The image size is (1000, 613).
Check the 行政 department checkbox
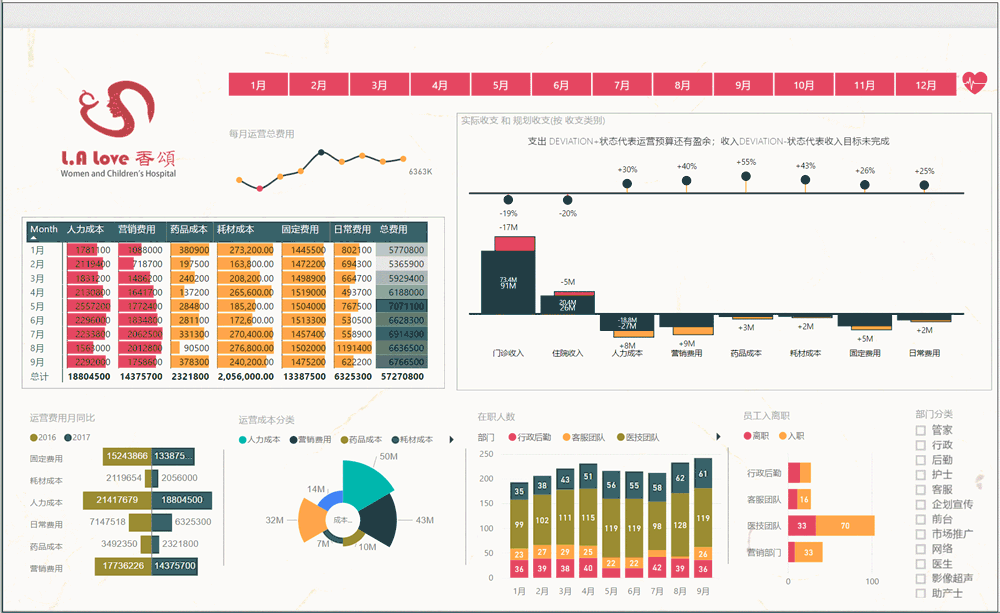[920, 445]
